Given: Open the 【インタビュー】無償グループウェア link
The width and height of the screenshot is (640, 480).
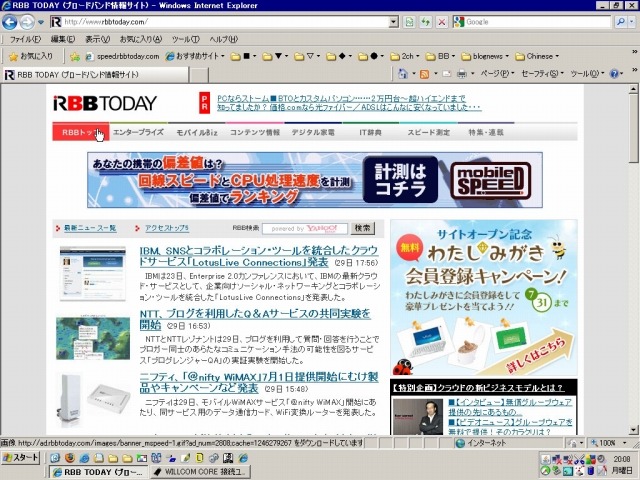Looking at the screenshot, I should [510, 407].
